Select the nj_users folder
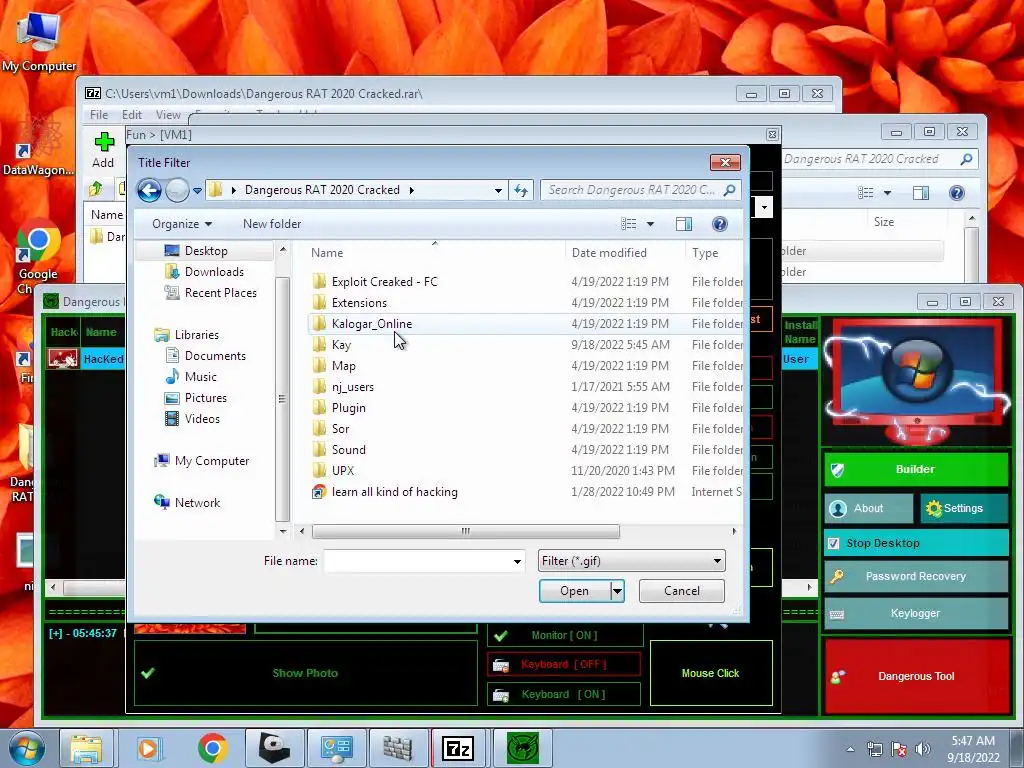 click(x=353, y=387)
